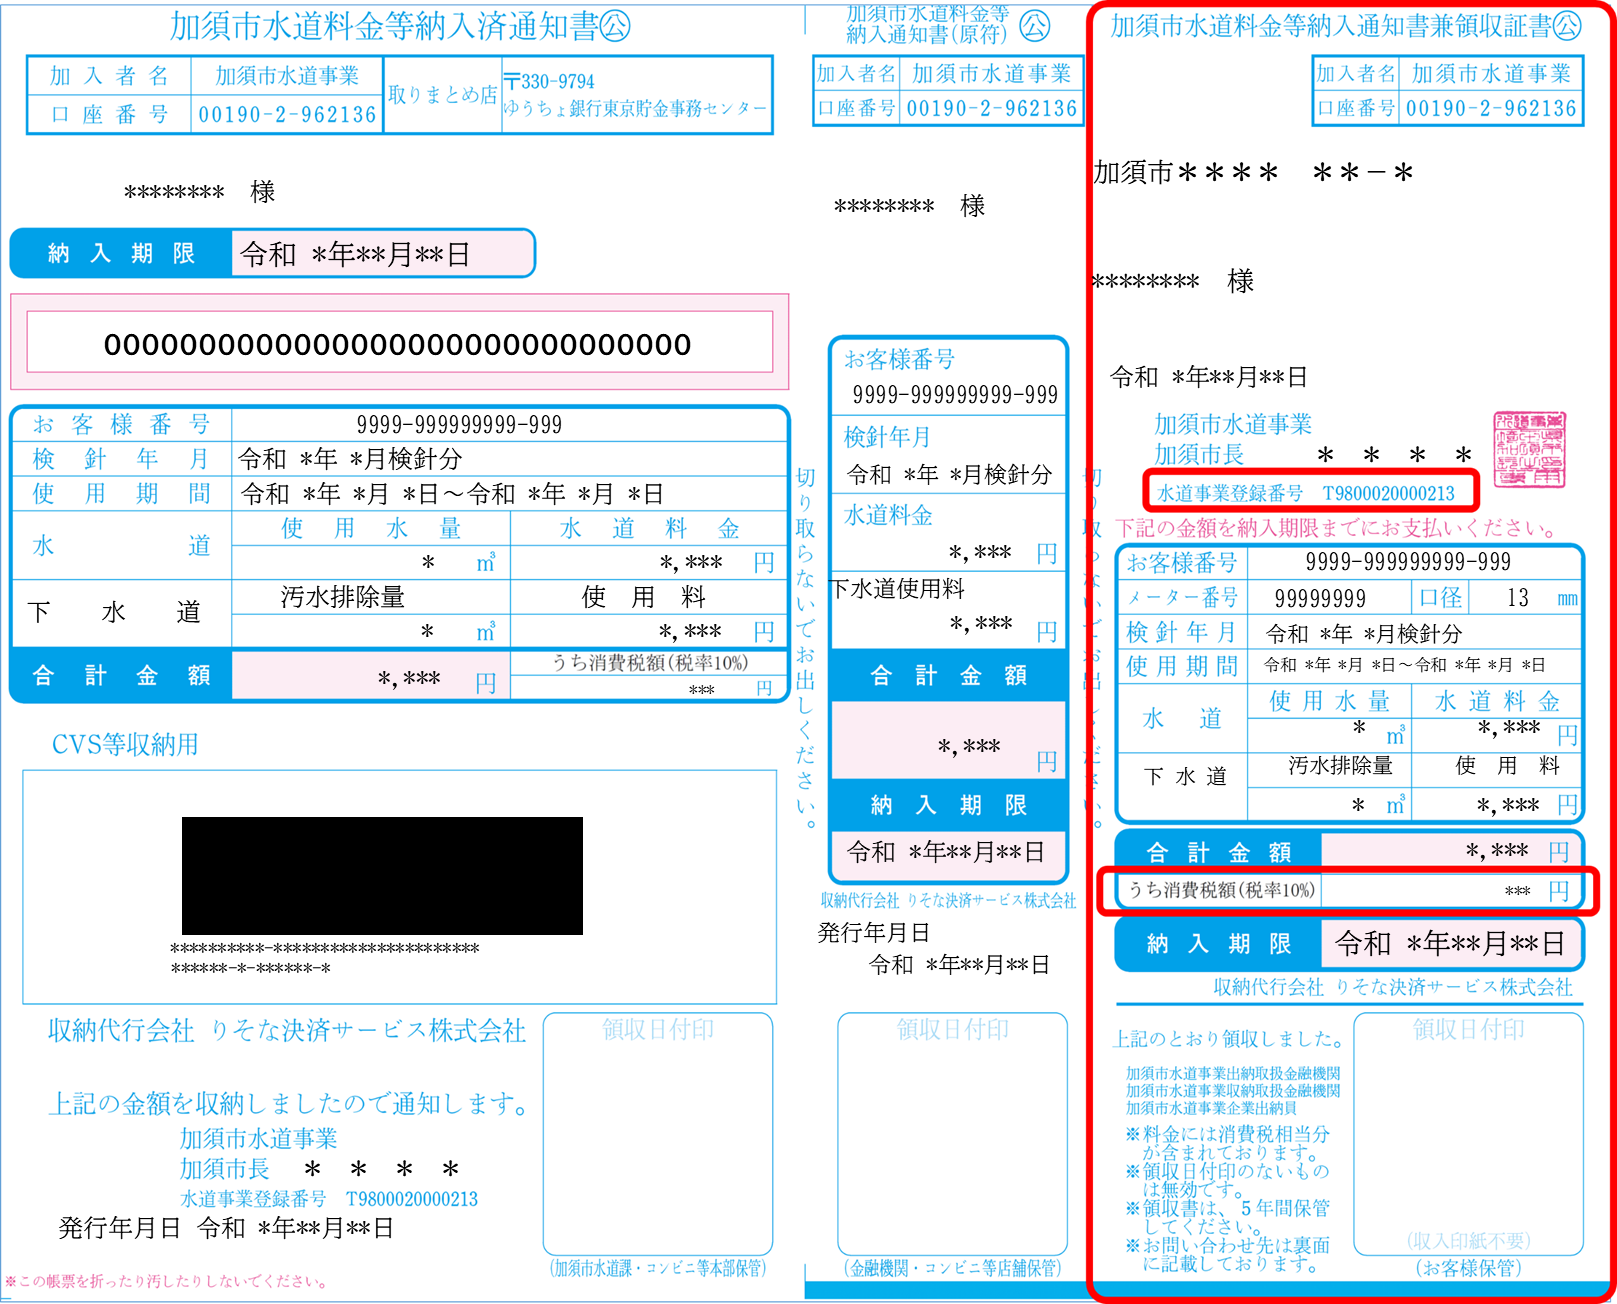
Task: Click the お客様番号 value in middle slip
Action: [x=954, y=395]
